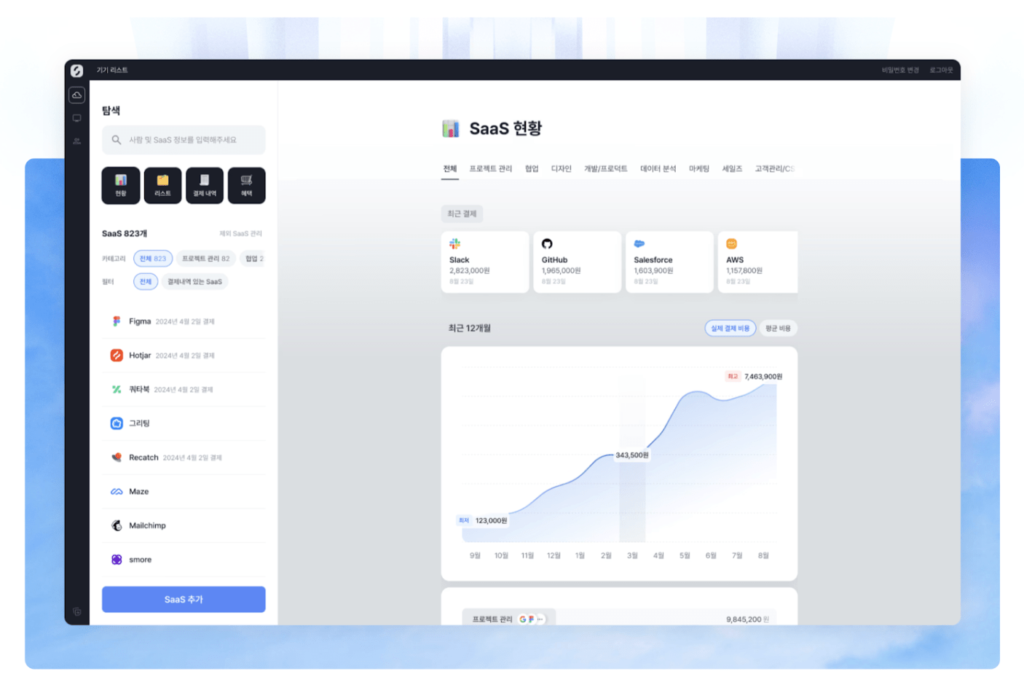Select the 전체 filter chip next to 필터
Image resolution: width=1024 pixels, height=685 pixels.
click(145, 281)
